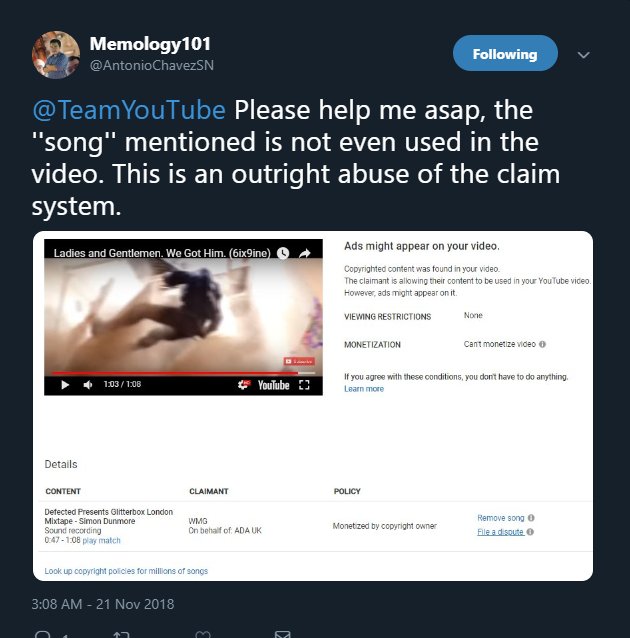Open Look up copyright policies link
This screenshot has height=638, width=630.
[126, 571]
